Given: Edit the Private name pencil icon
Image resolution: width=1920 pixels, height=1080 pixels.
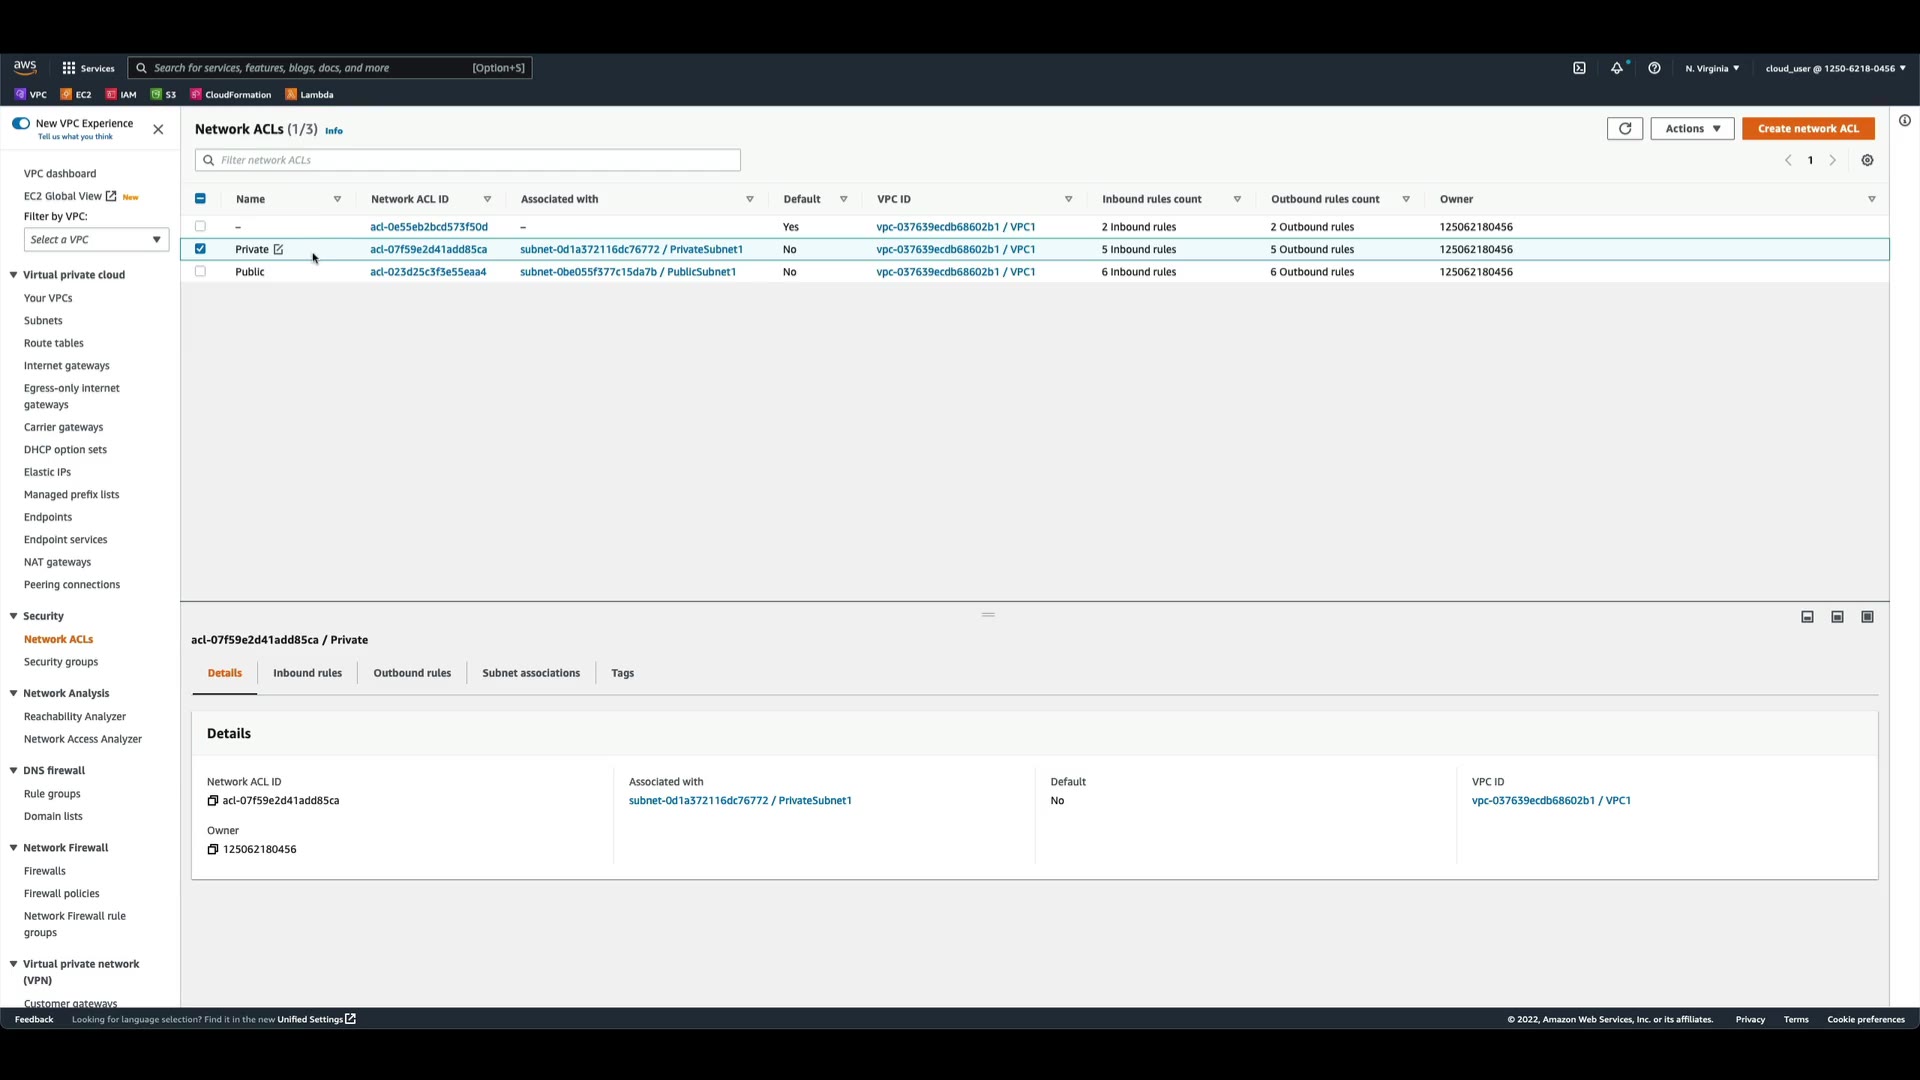Looking at the screenshot, I should pos(279,249).
